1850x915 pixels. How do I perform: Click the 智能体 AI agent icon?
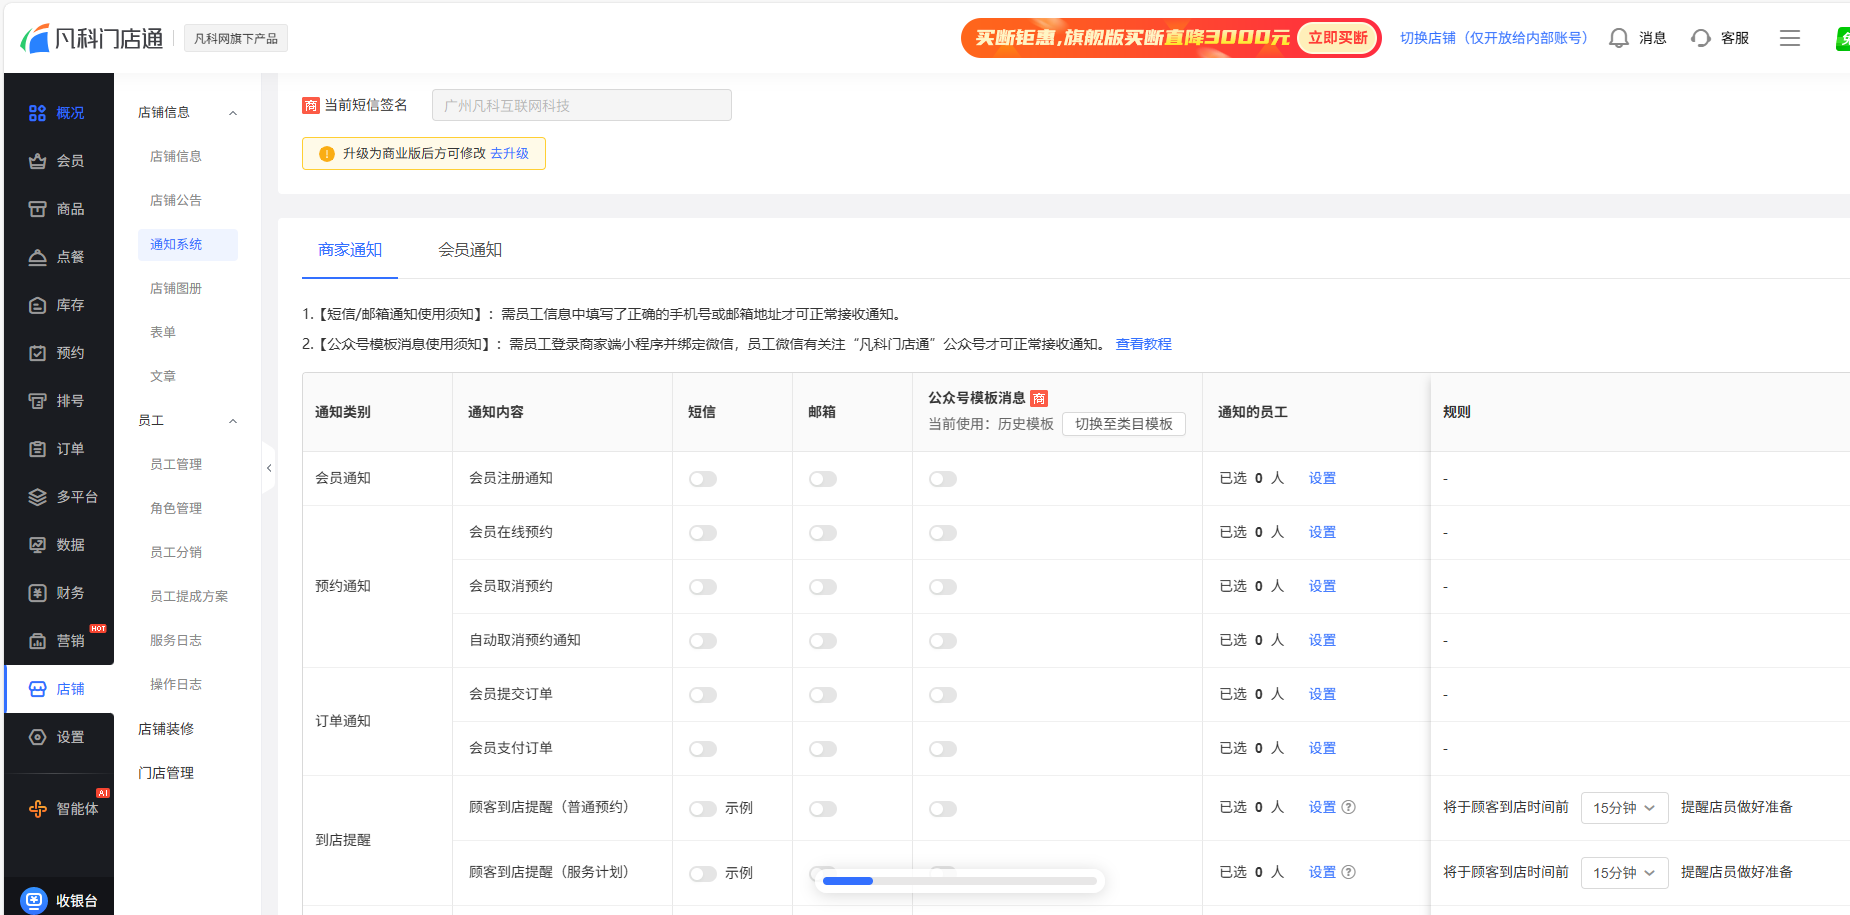pyautogui.click(x=37, y=809)
